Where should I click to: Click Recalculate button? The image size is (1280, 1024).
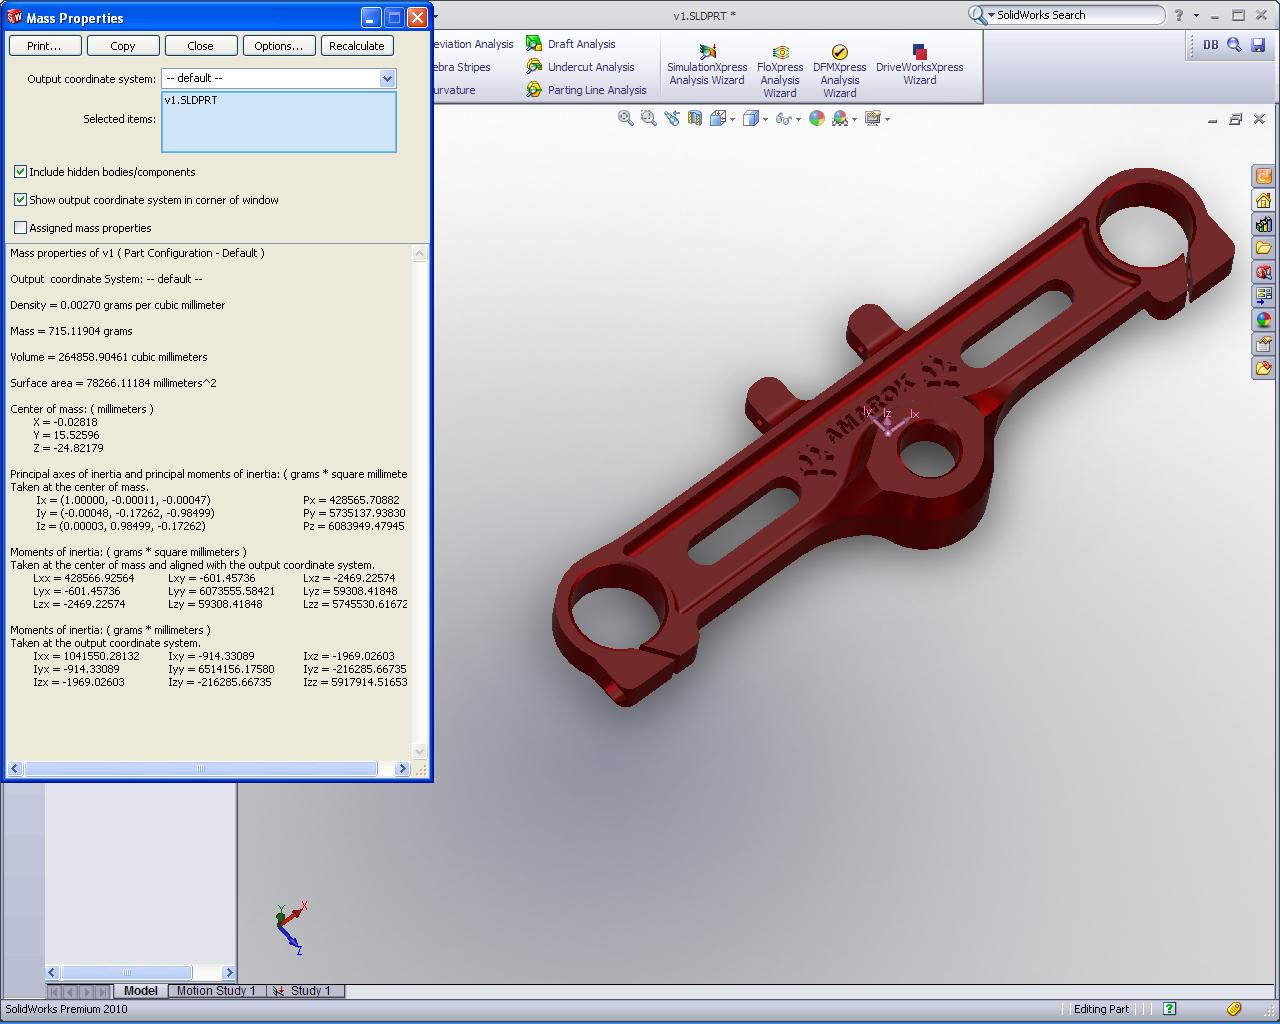[x=357, y=46]
